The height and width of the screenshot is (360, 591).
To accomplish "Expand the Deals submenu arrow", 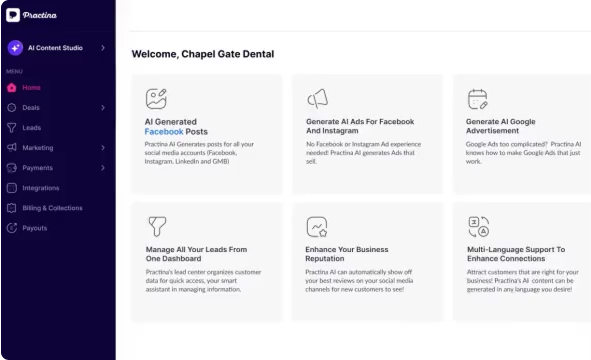I will click(103, 107).
